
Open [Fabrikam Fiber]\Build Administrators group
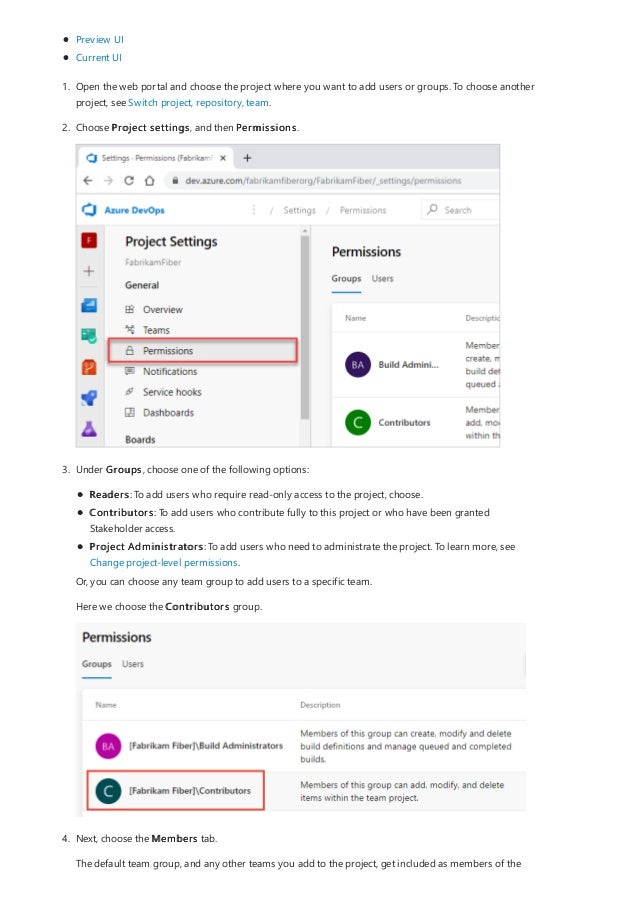click(206, 746)
